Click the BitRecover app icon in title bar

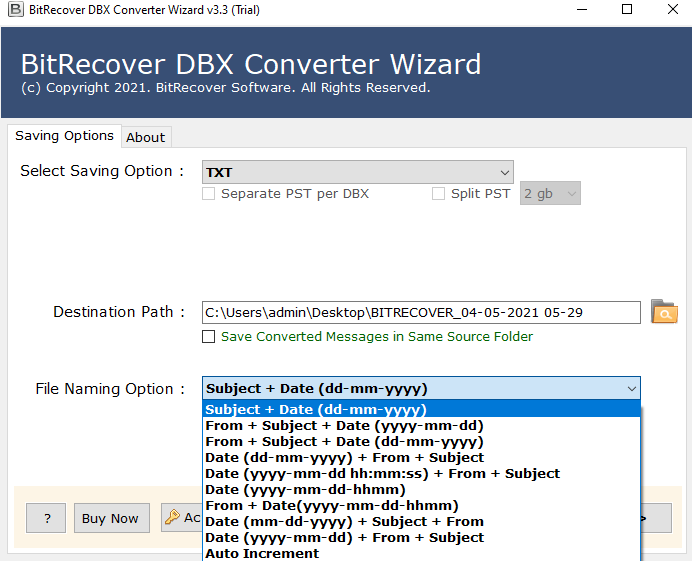tap(15, 9)
